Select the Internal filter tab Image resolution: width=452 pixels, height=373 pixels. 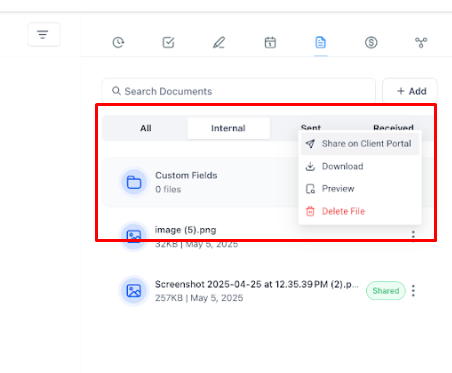point(228,128)
